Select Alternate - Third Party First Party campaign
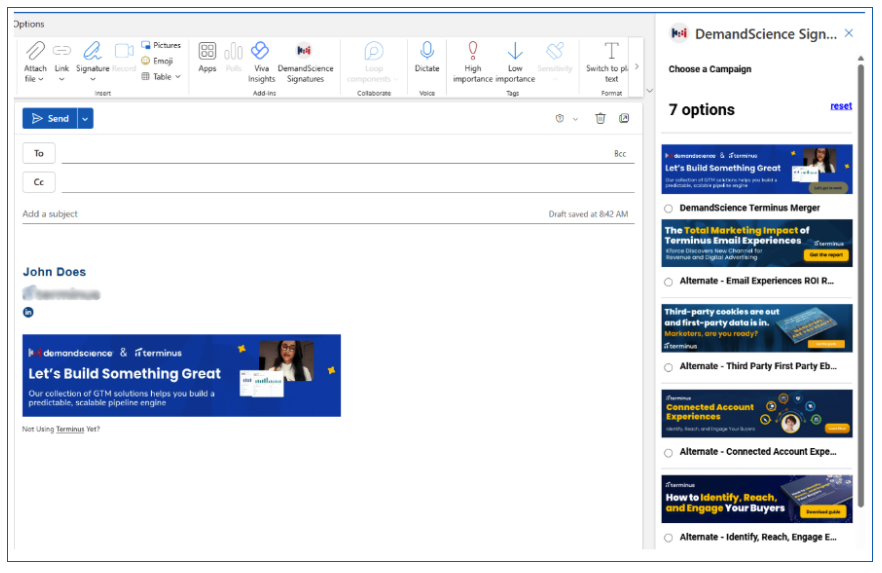 point(668,368)
